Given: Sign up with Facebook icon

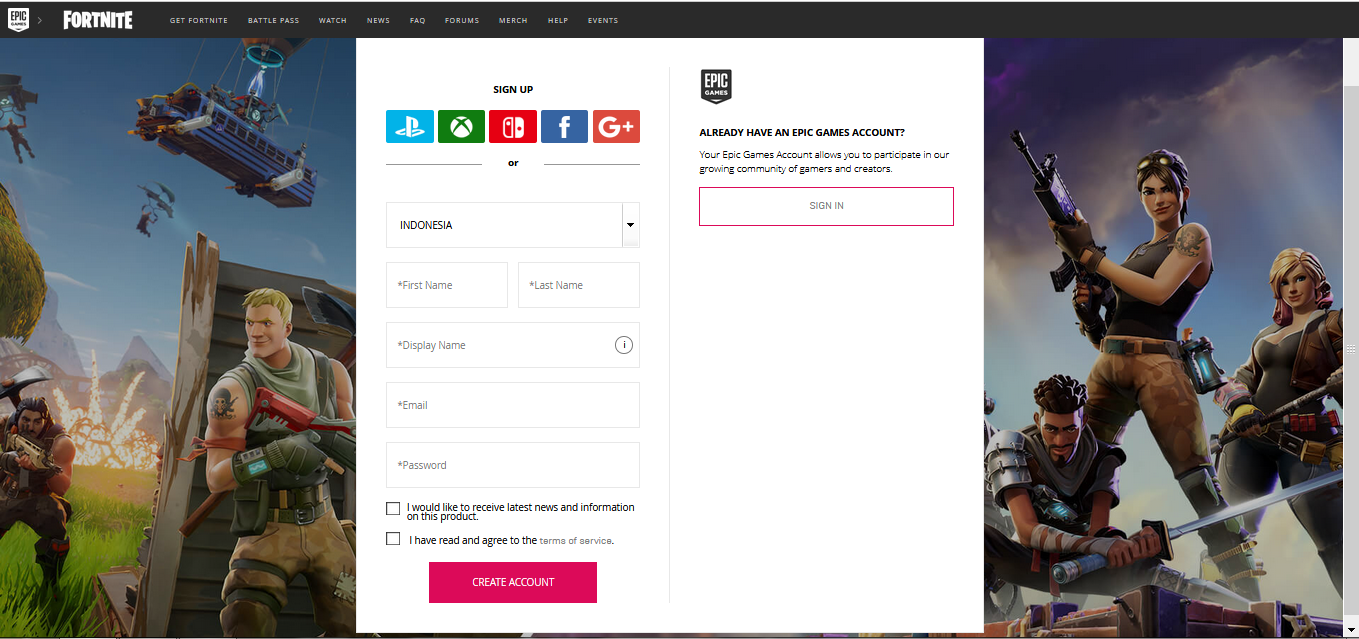Looking at the screenshot, I should [x=564, y=127].
